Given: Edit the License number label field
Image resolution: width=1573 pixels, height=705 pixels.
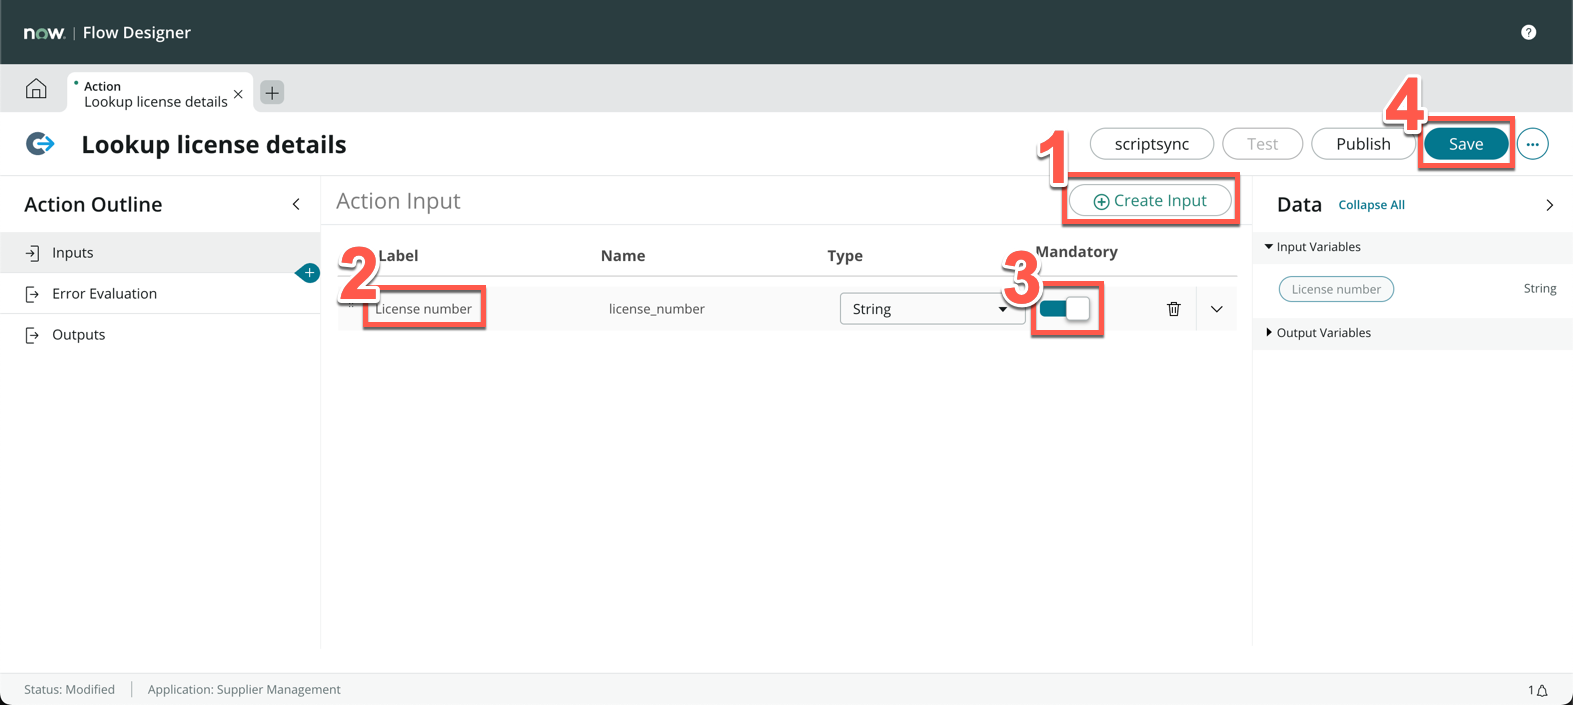Looking at the screenshot, I should click(x=424, y=309).
